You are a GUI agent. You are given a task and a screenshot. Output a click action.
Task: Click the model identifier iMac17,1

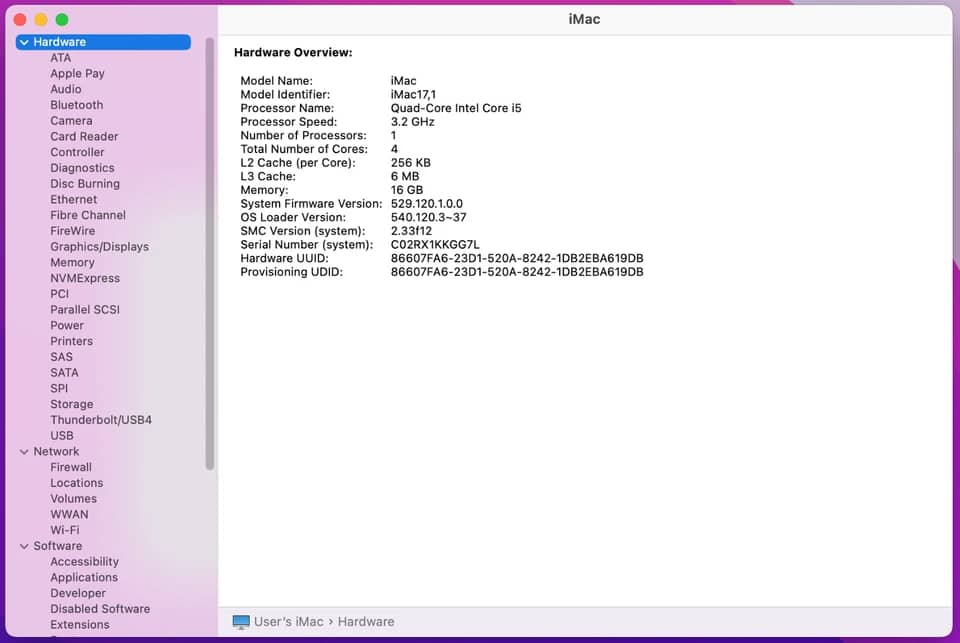413,95
